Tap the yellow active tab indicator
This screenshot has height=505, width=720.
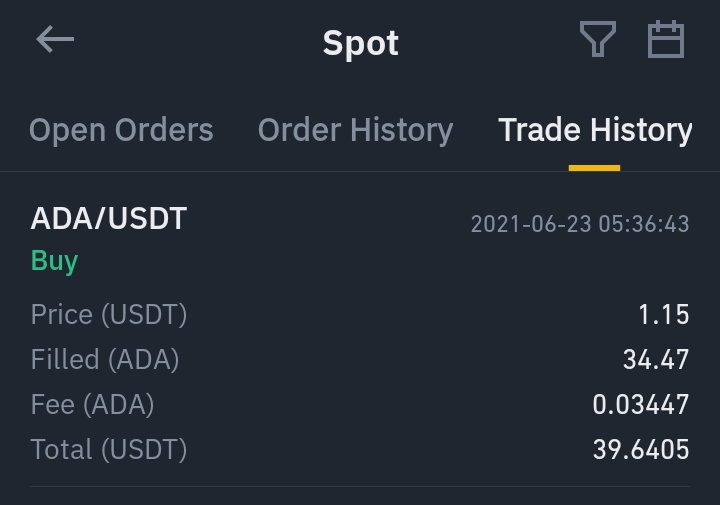tap(594, 168)
